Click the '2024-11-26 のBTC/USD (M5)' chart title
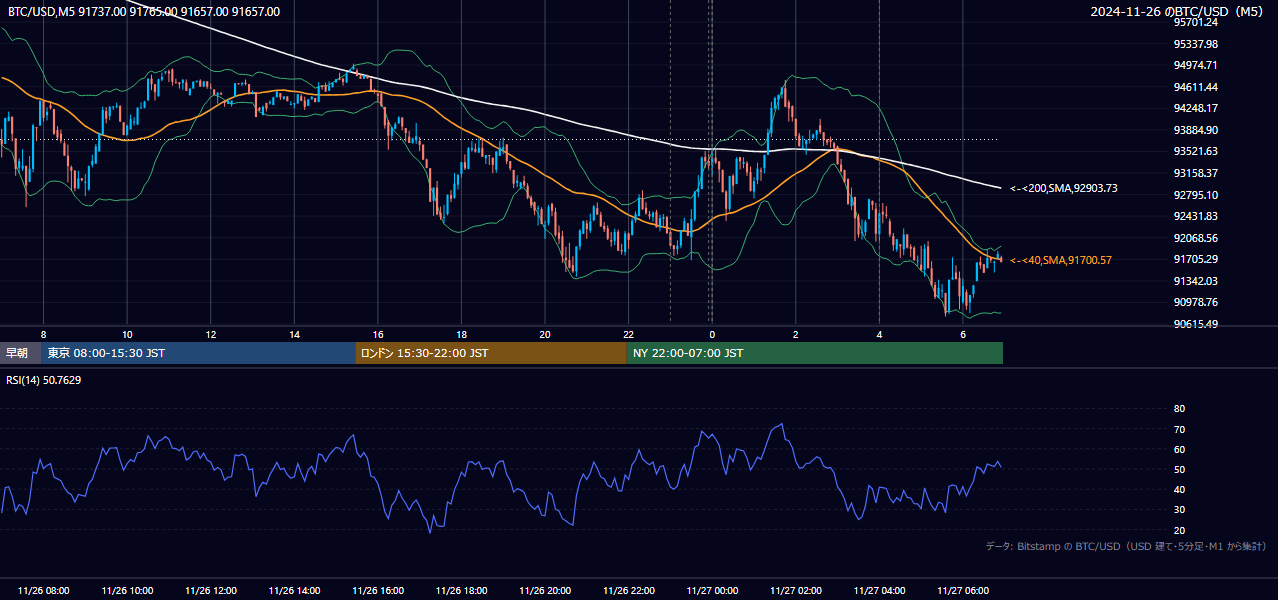This screenshot has width=1278, height=600. (1179, 12)
